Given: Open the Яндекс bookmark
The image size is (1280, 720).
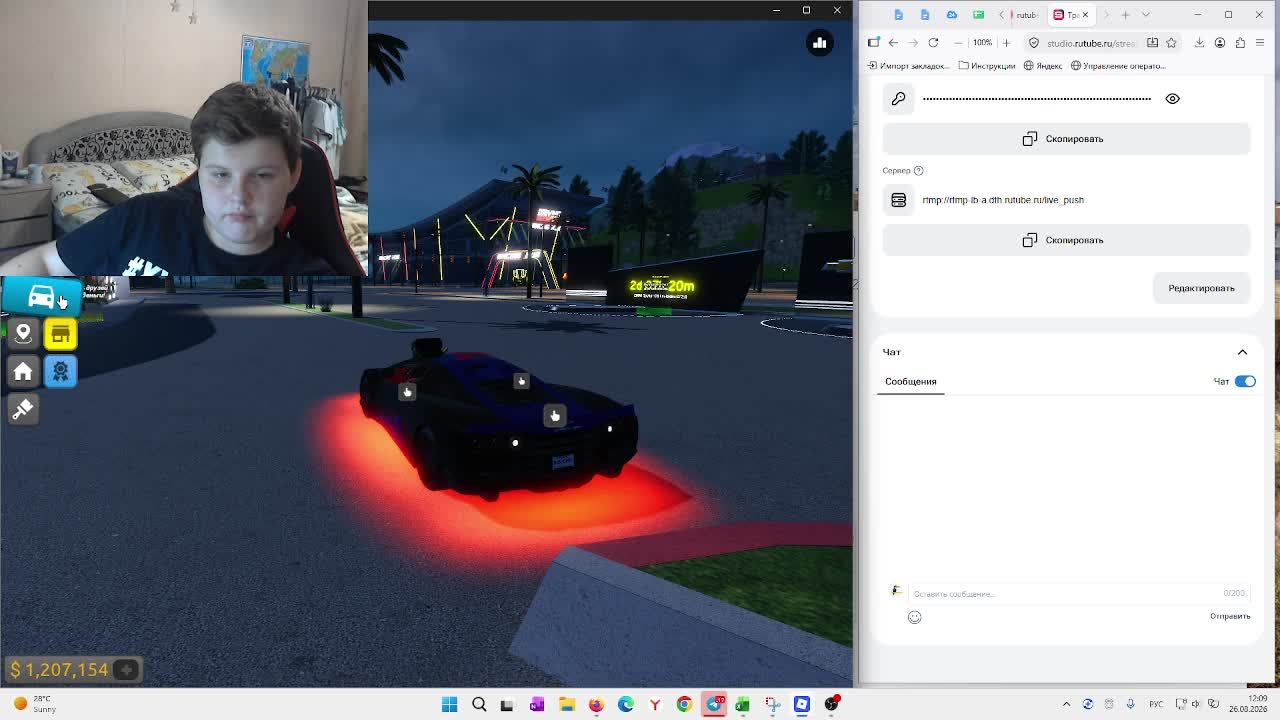Looking at the screenshot, I should pos(1043,66).
